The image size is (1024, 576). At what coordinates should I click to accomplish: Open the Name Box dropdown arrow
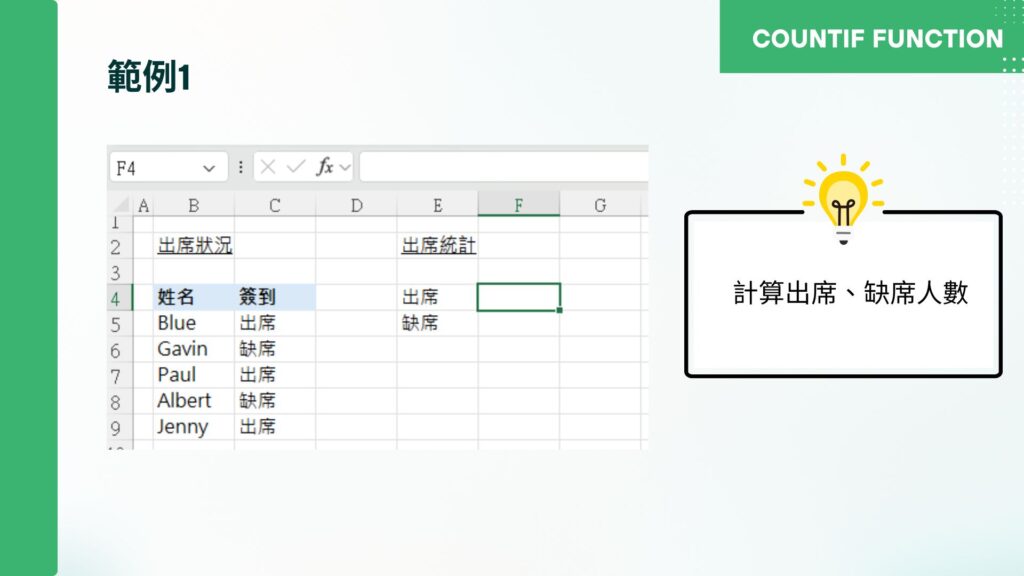click(209, 168)
